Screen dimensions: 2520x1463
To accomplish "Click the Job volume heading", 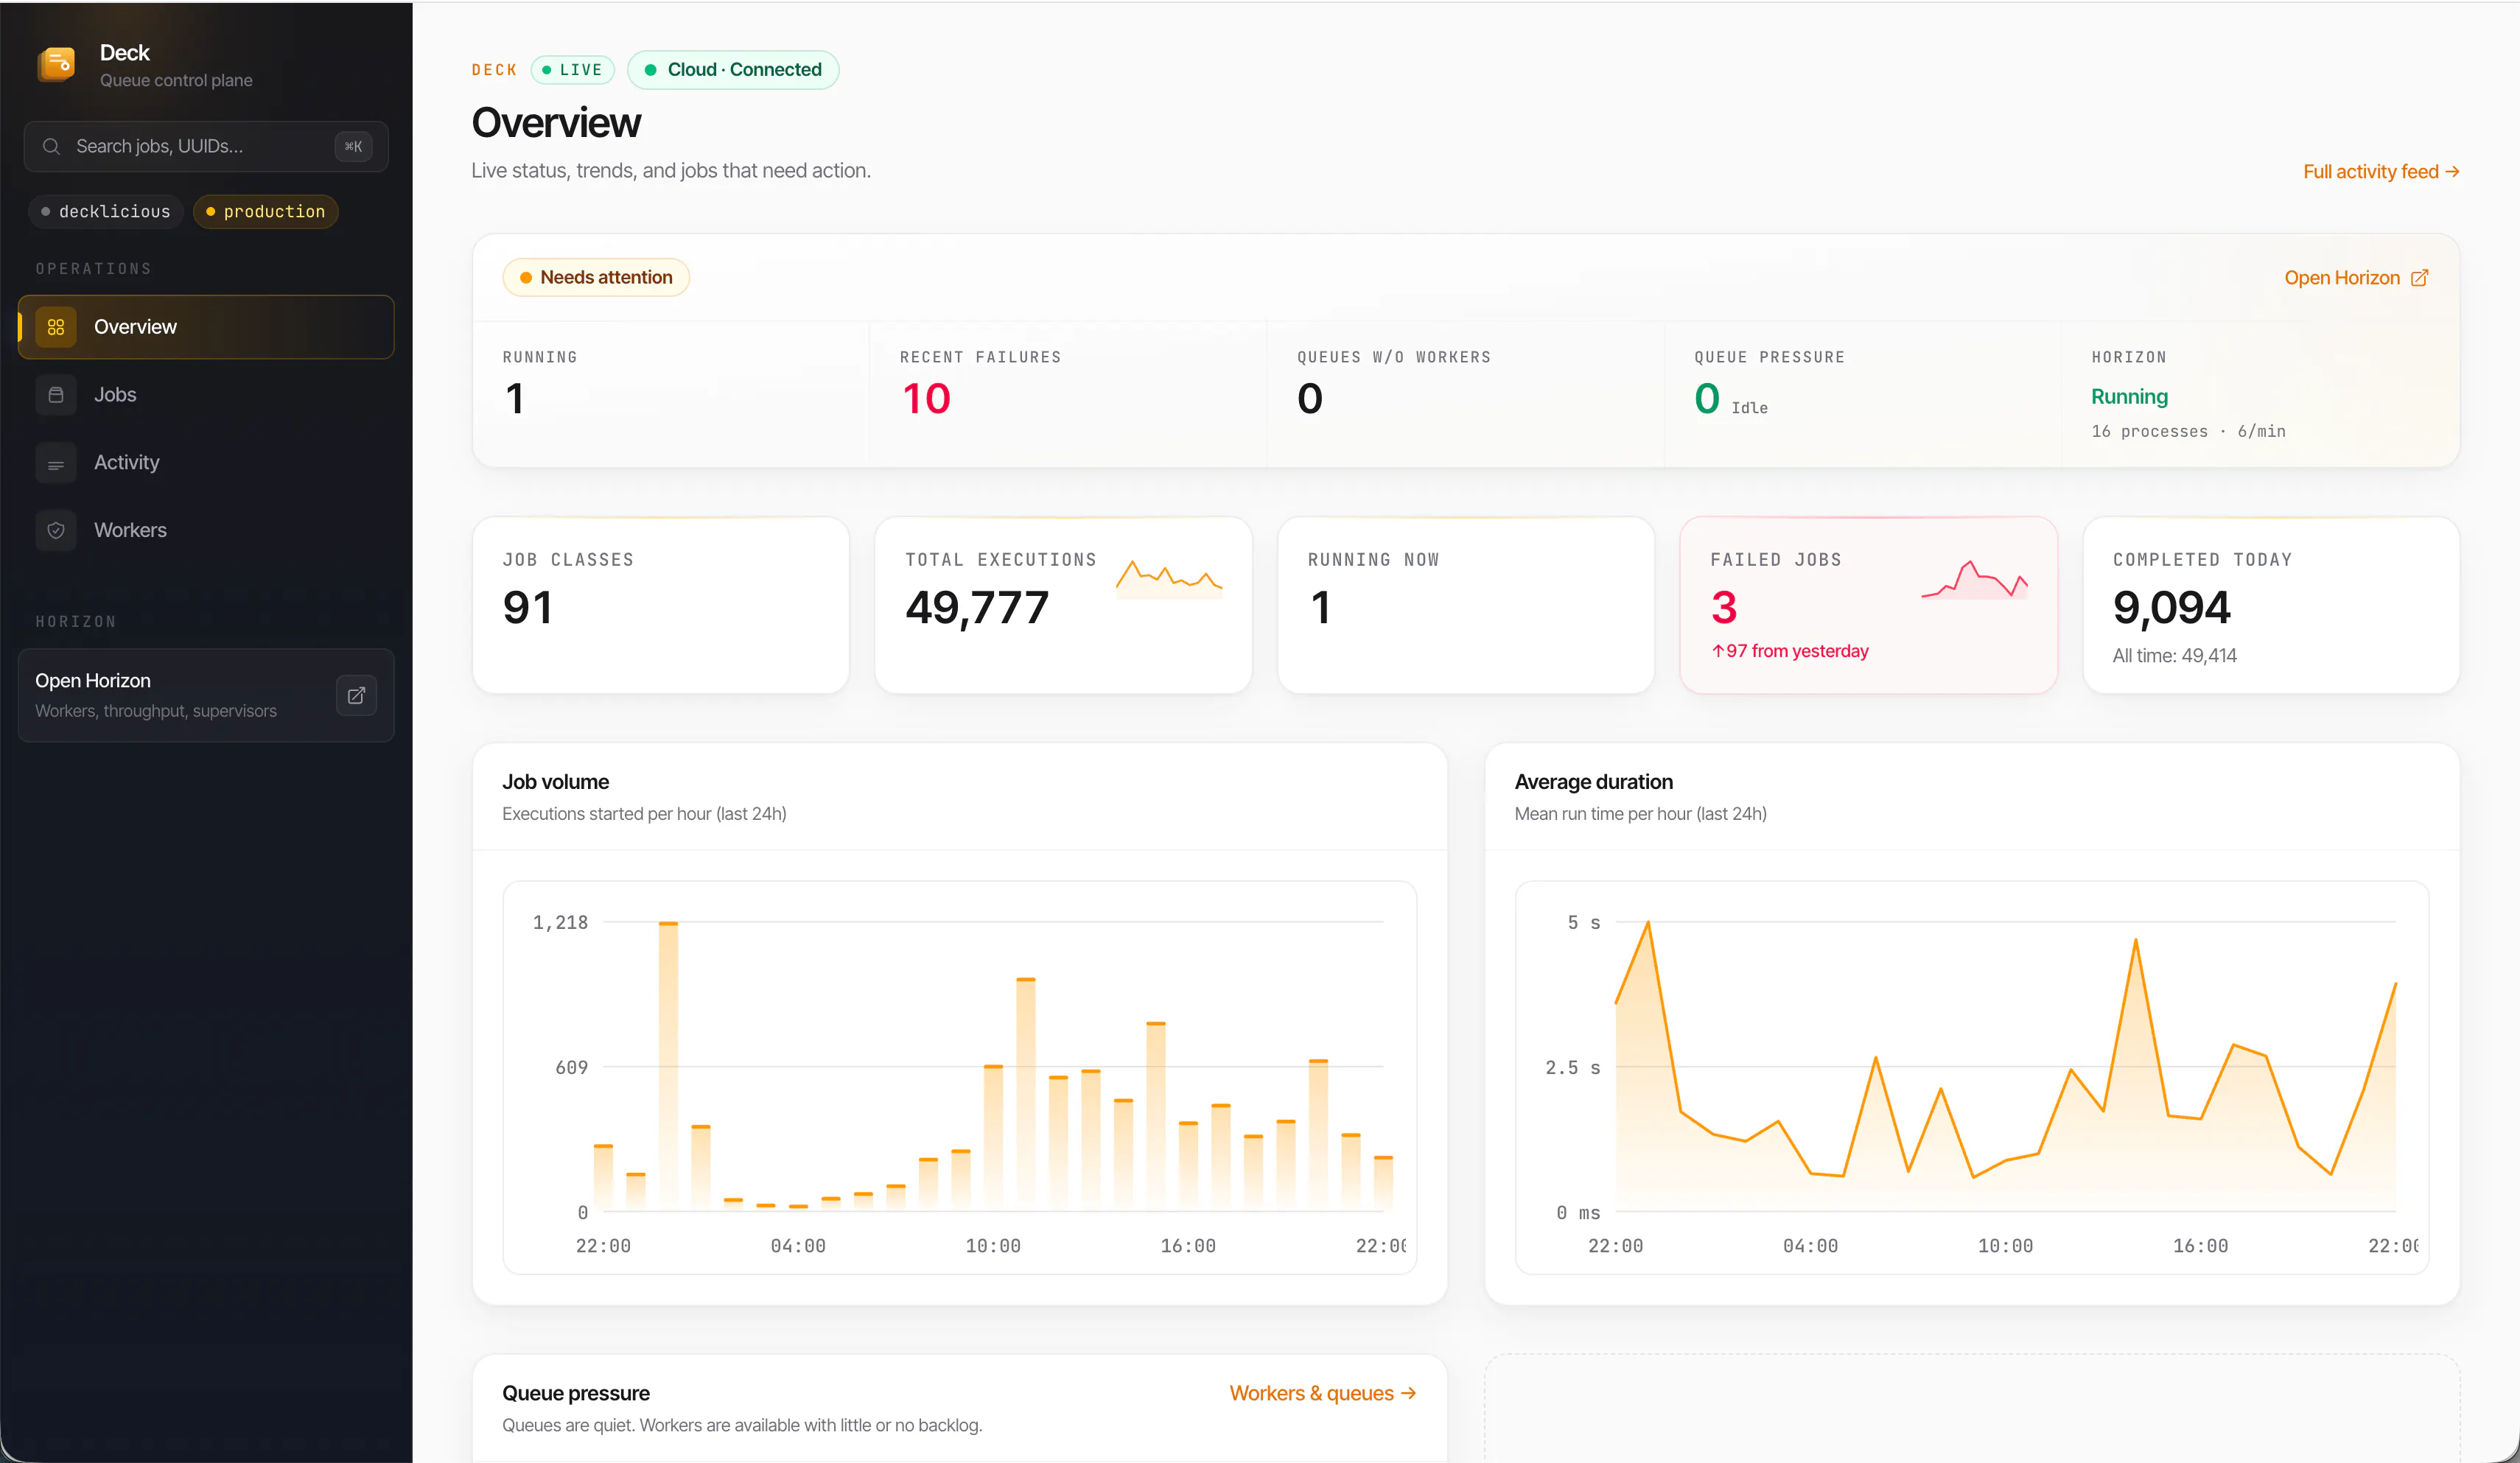I will 555,782.
